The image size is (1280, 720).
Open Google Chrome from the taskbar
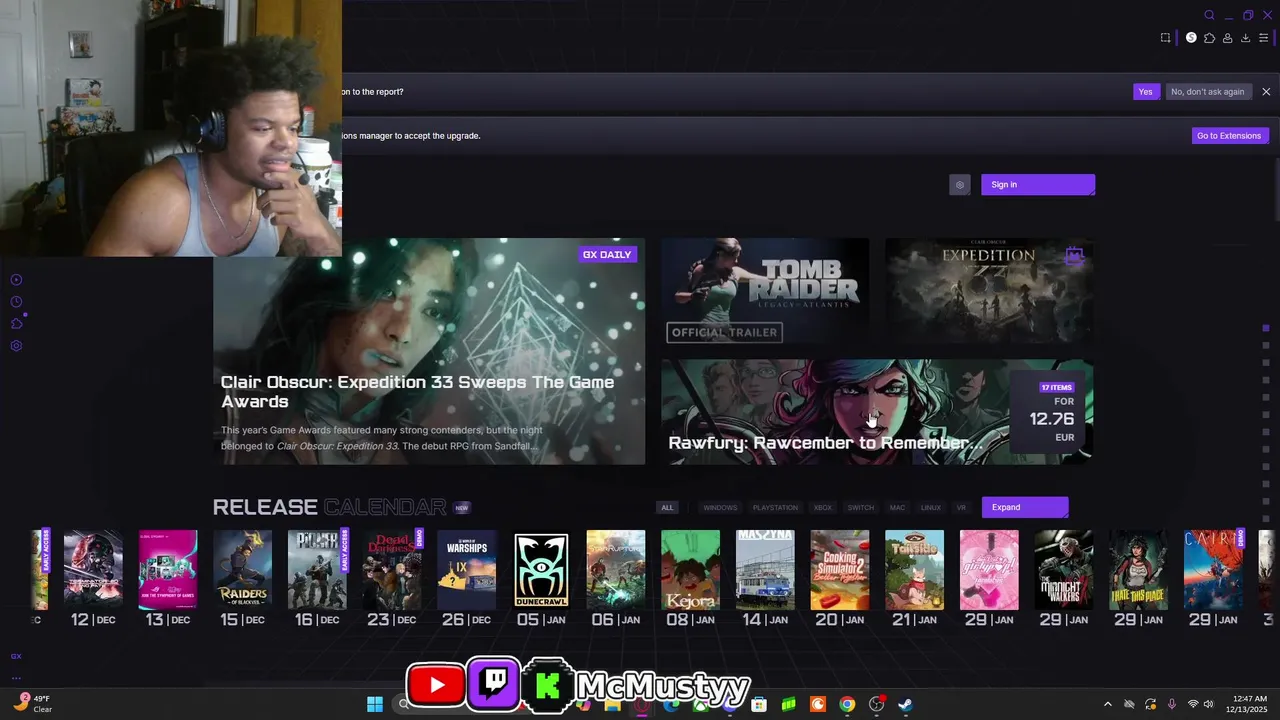[847, 704]
